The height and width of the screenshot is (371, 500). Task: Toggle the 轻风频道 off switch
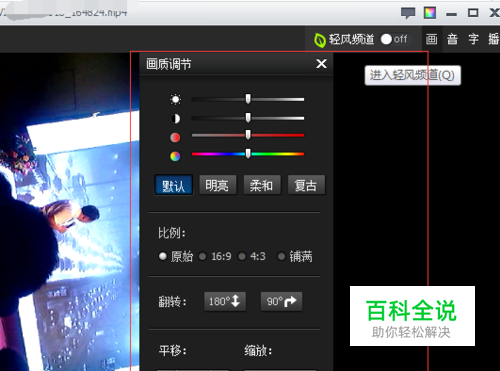(395, 39)
